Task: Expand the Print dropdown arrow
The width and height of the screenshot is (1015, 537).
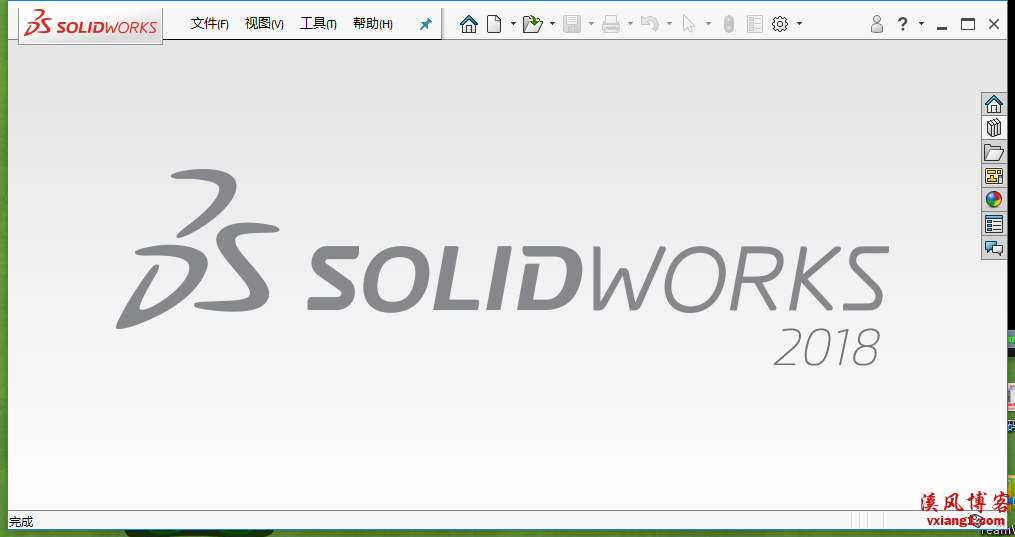Action: pyautogui.click(x=630, y=24)
